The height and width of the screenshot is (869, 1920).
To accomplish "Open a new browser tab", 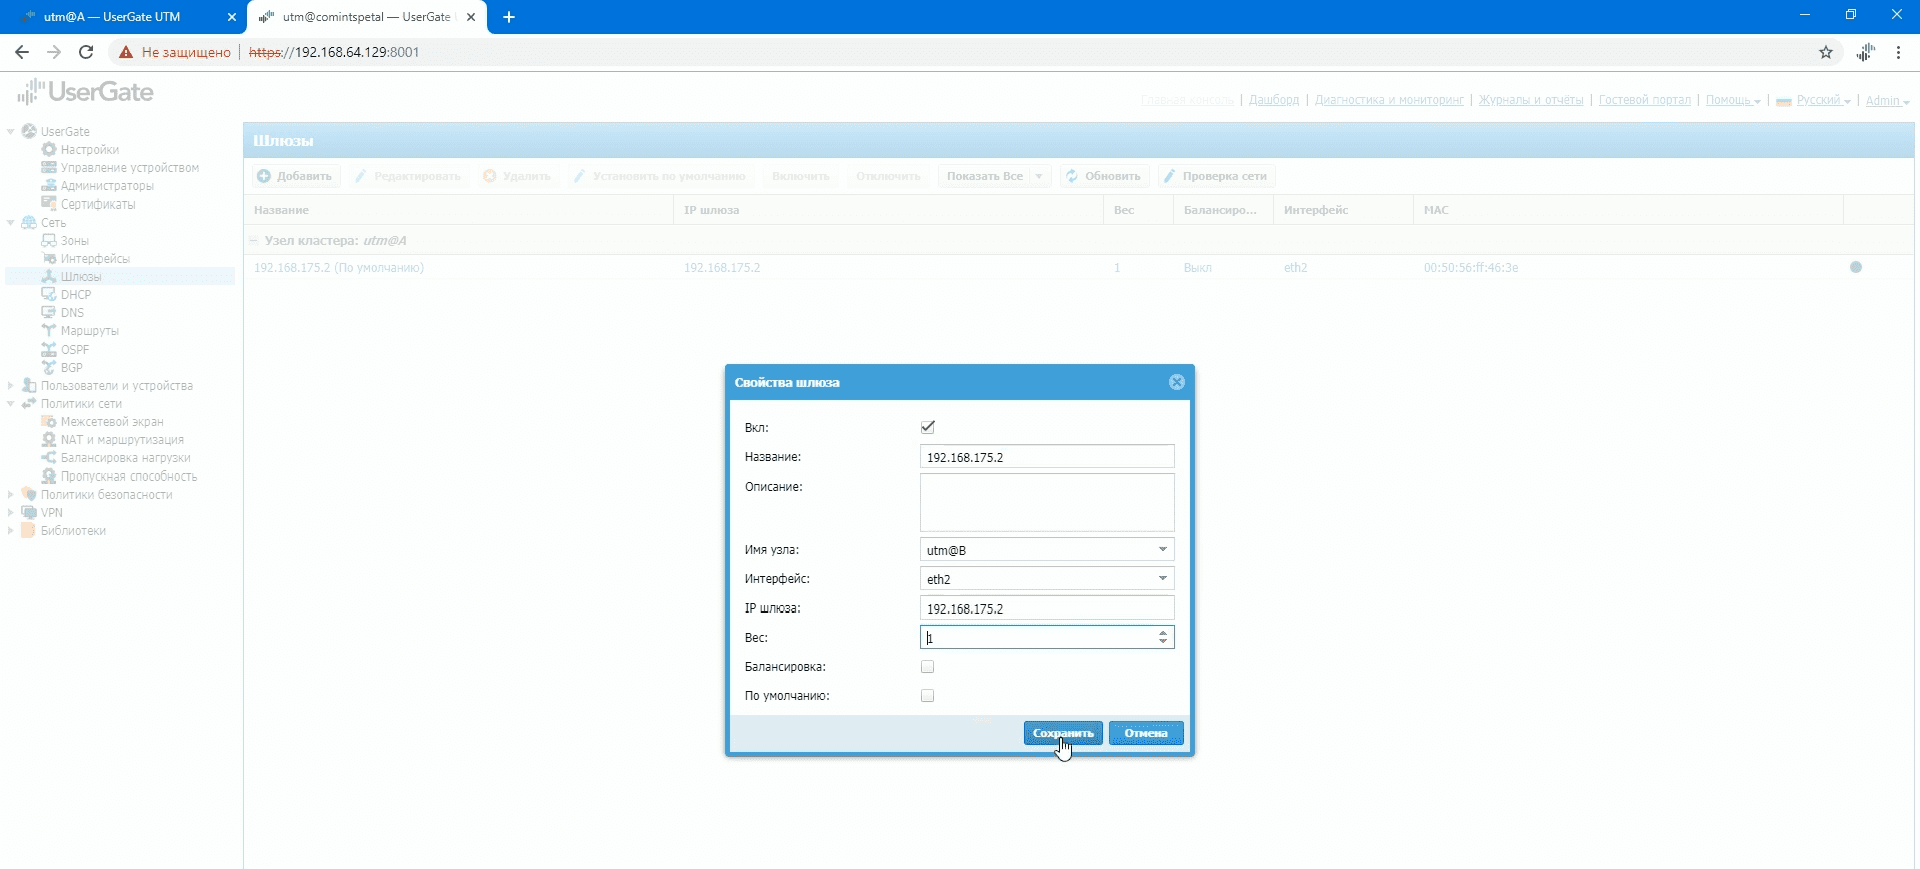I will [509, 17].
